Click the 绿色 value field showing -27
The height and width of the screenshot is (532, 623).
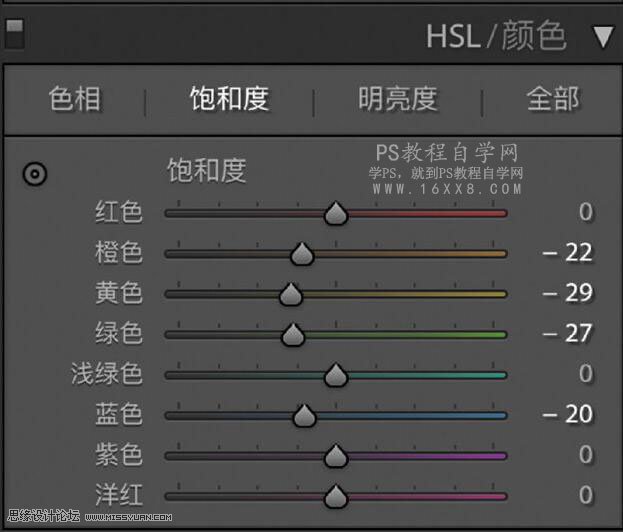[568, 333]
